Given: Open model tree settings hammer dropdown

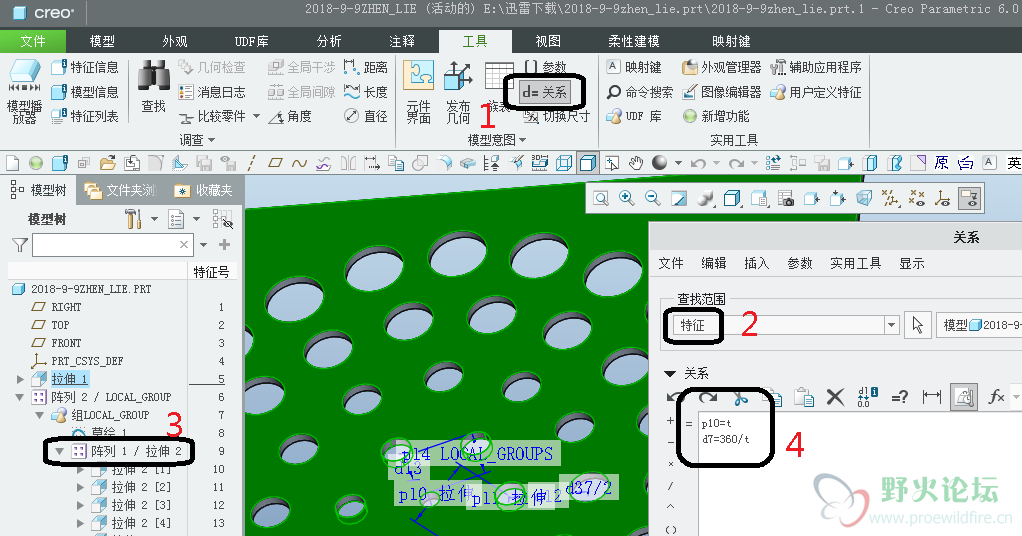Looking at the screenshot, I should pyautogui.click(x=154, y=219).
